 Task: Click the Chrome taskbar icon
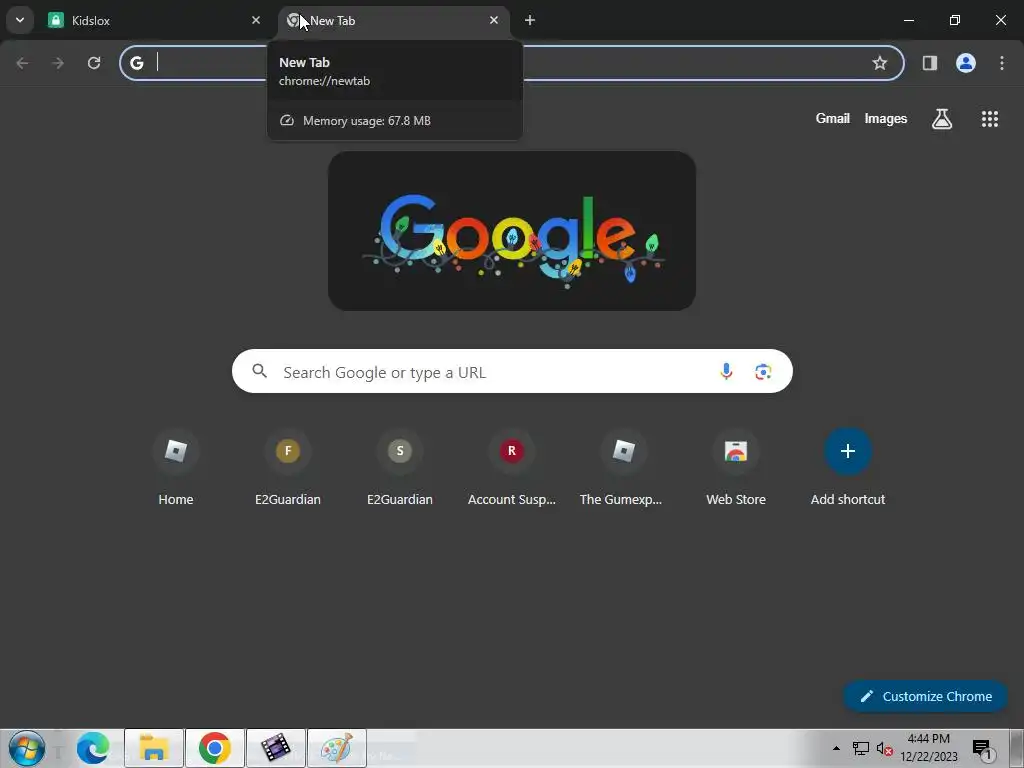coord(214,748)
